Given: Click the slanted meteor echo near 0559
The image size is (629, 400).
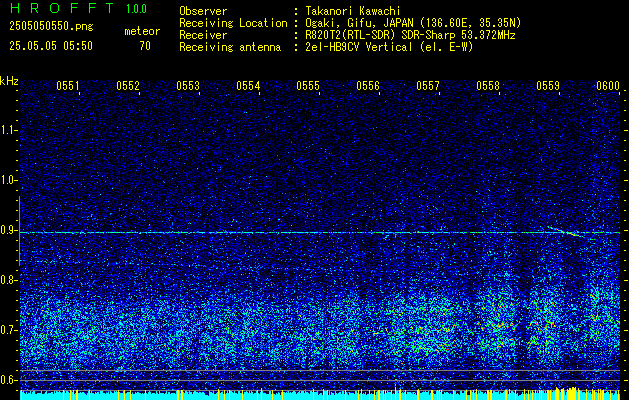Looking at the screenshot, I should pyautogui.click(x=566, y=232).
